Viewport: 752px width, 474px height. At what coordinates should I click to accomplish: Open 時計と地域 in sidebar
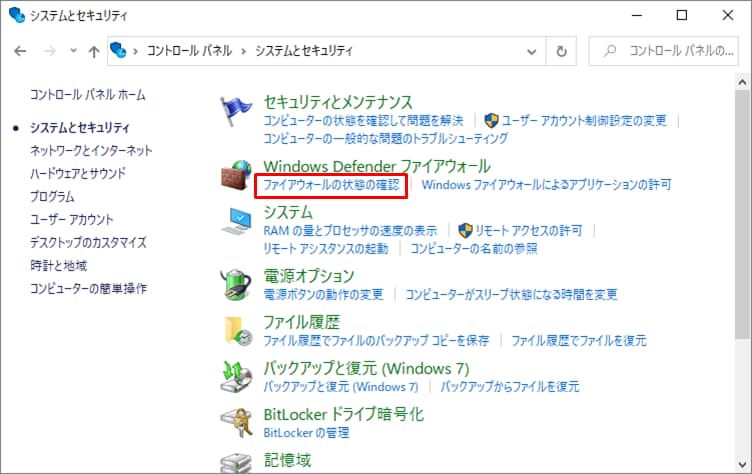59,265
